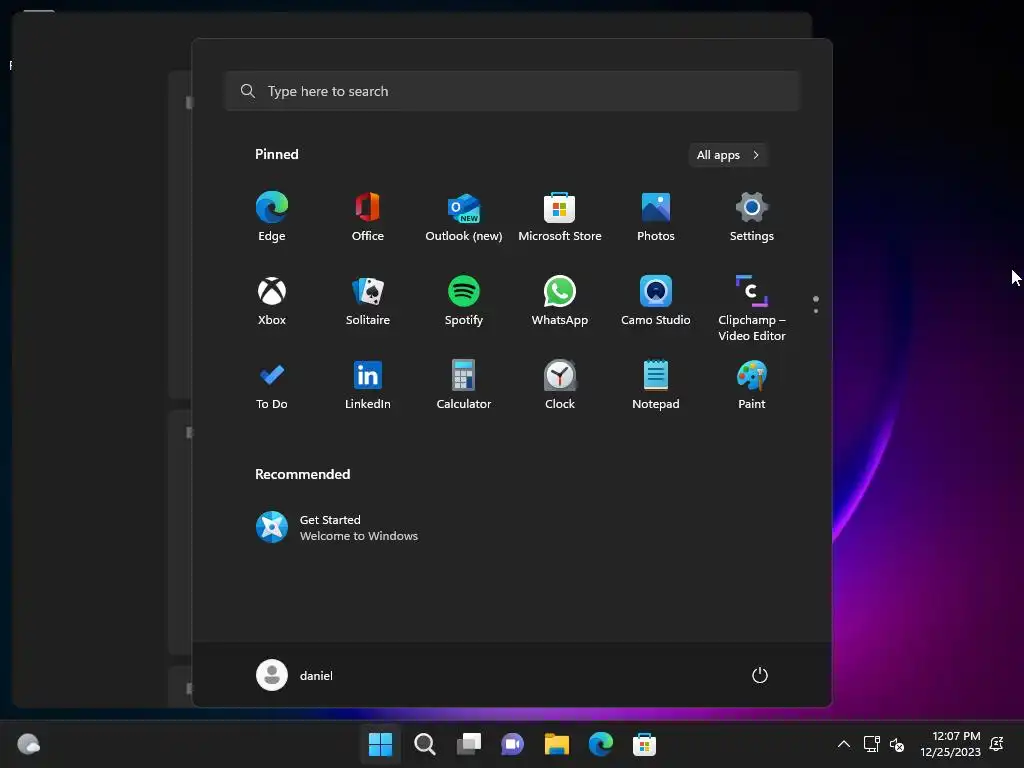Launch the Photos app
Image resolution: width=1024 pixels, height=768 pixels.
click(x=656, y=217)
